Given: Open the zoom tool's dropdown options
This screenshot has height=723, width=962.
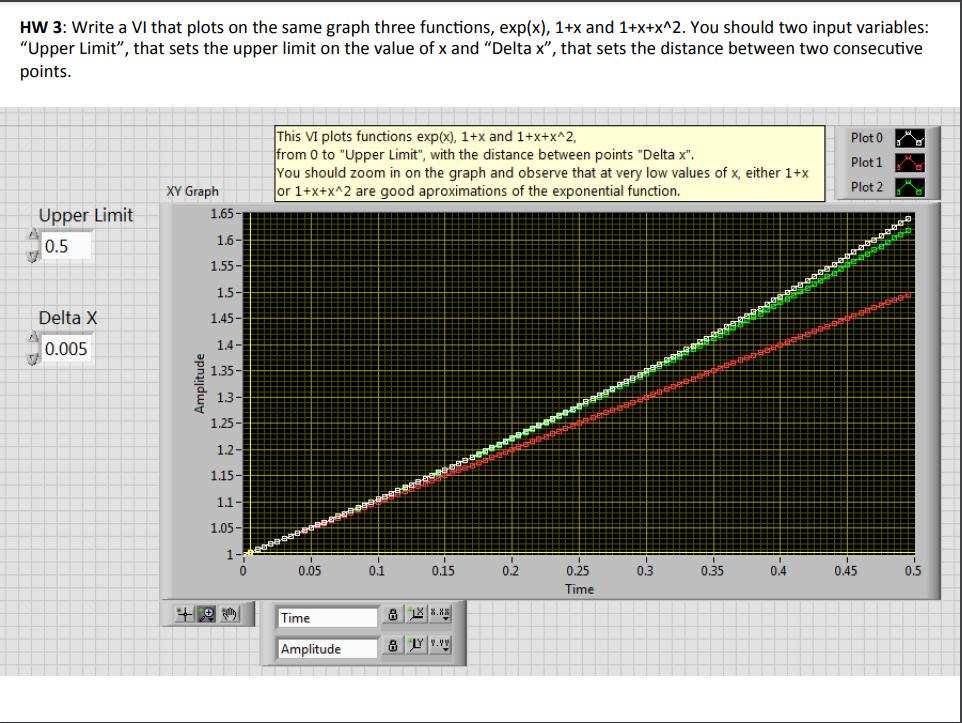Looking at the screenshot, I should pos(210,622).
